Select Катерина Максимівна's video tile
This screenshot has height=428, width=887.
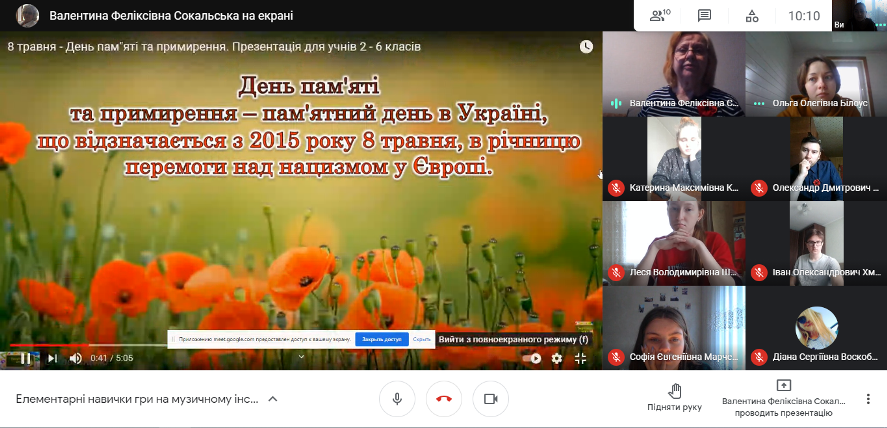[674, 159]
